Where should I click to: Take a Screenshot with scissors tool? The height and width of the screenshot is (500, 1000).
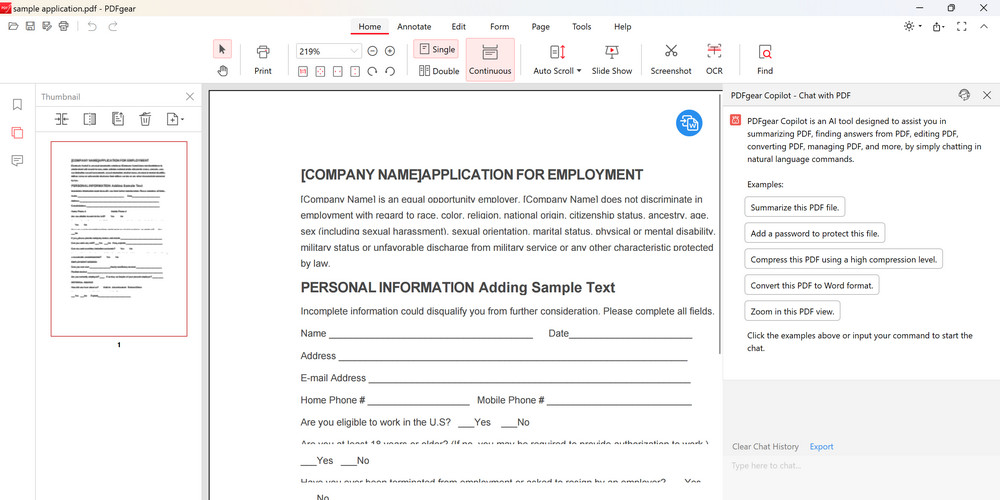coord(671,60)
